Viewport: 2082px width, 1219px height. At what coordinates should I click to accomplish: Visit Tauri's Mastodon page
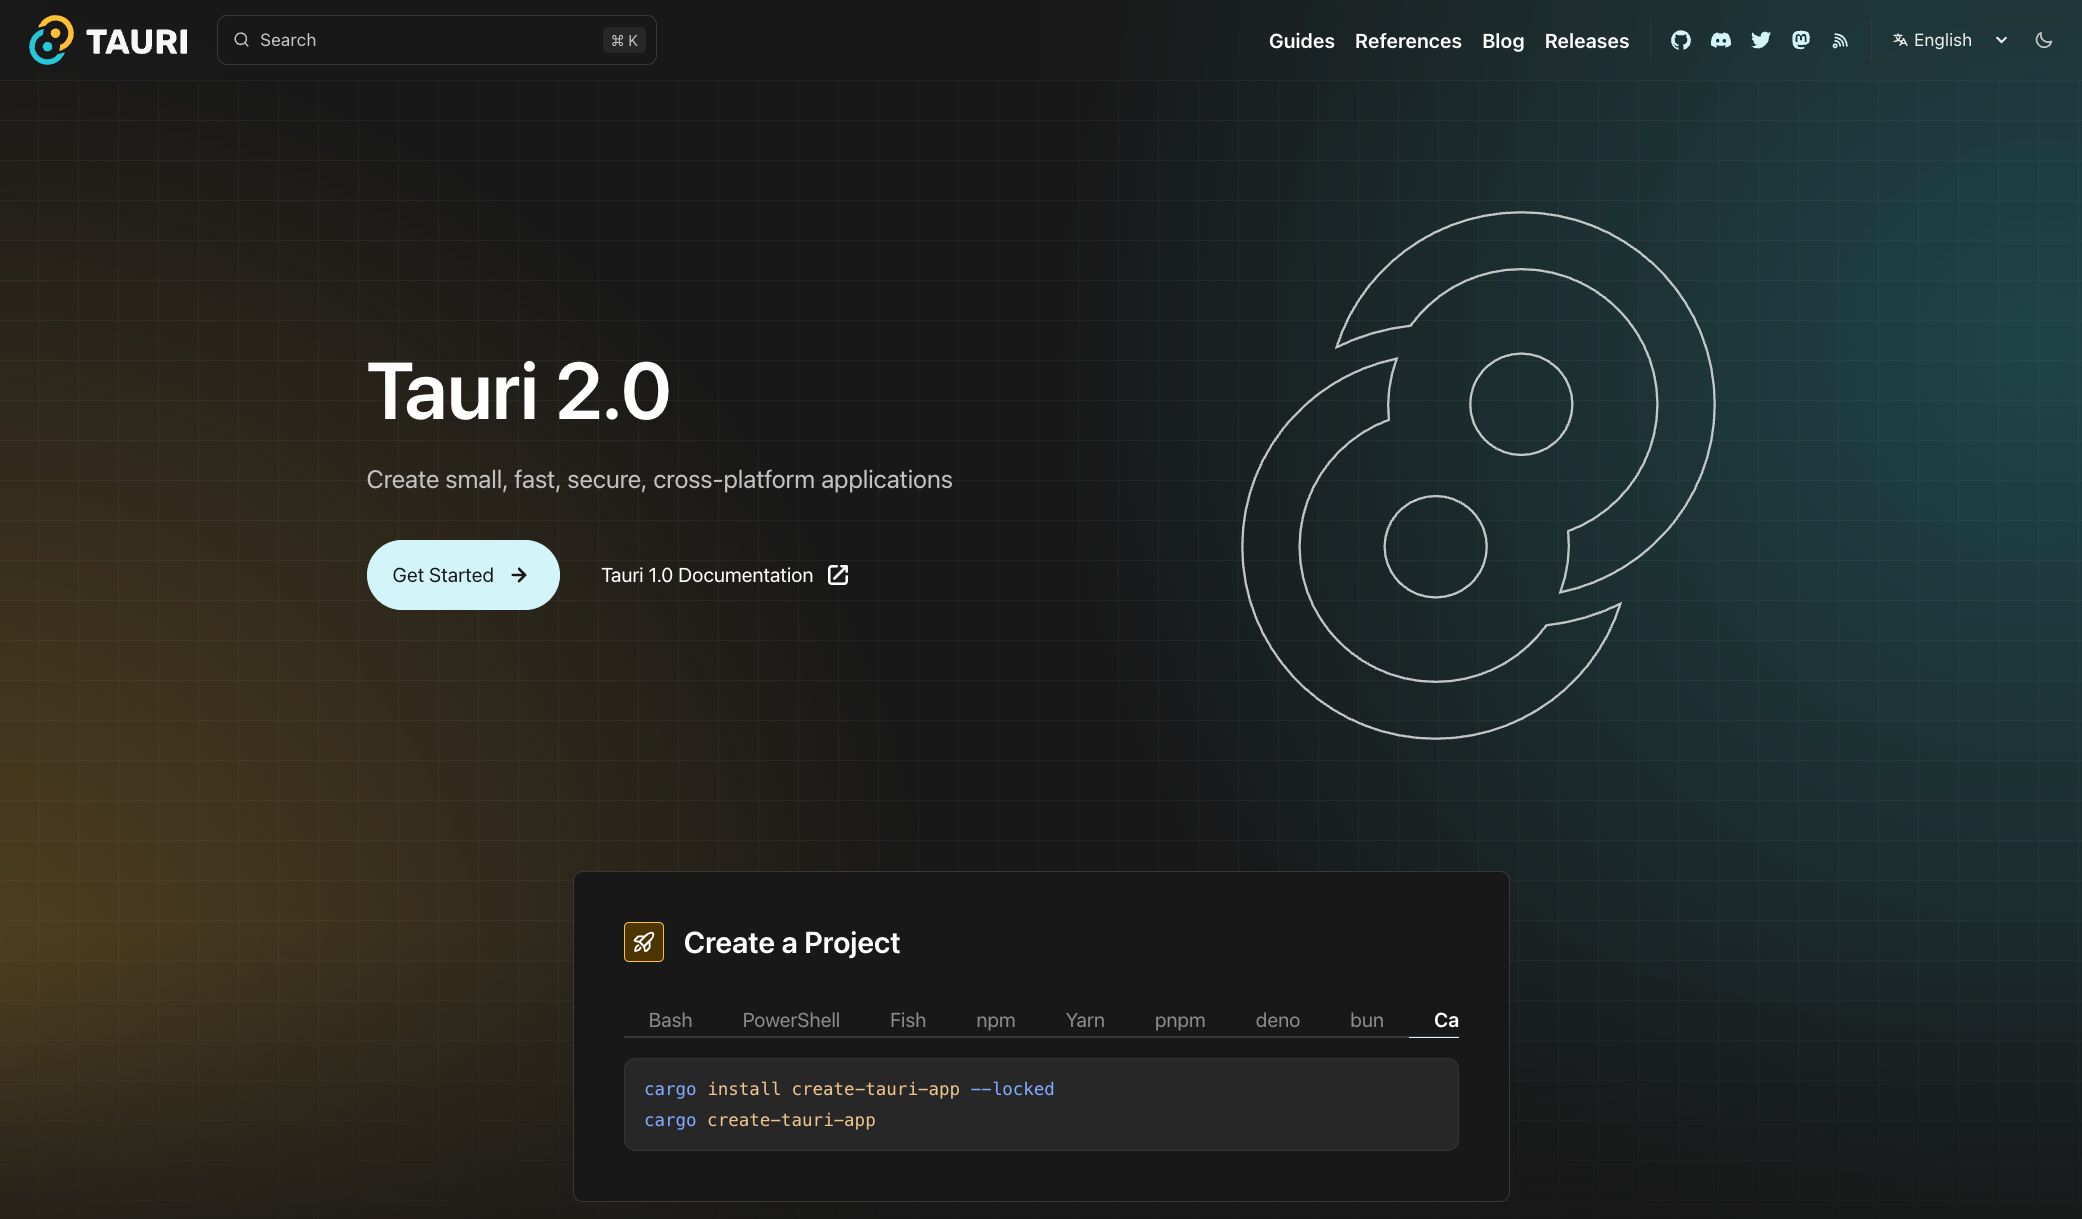[1800, 40]
